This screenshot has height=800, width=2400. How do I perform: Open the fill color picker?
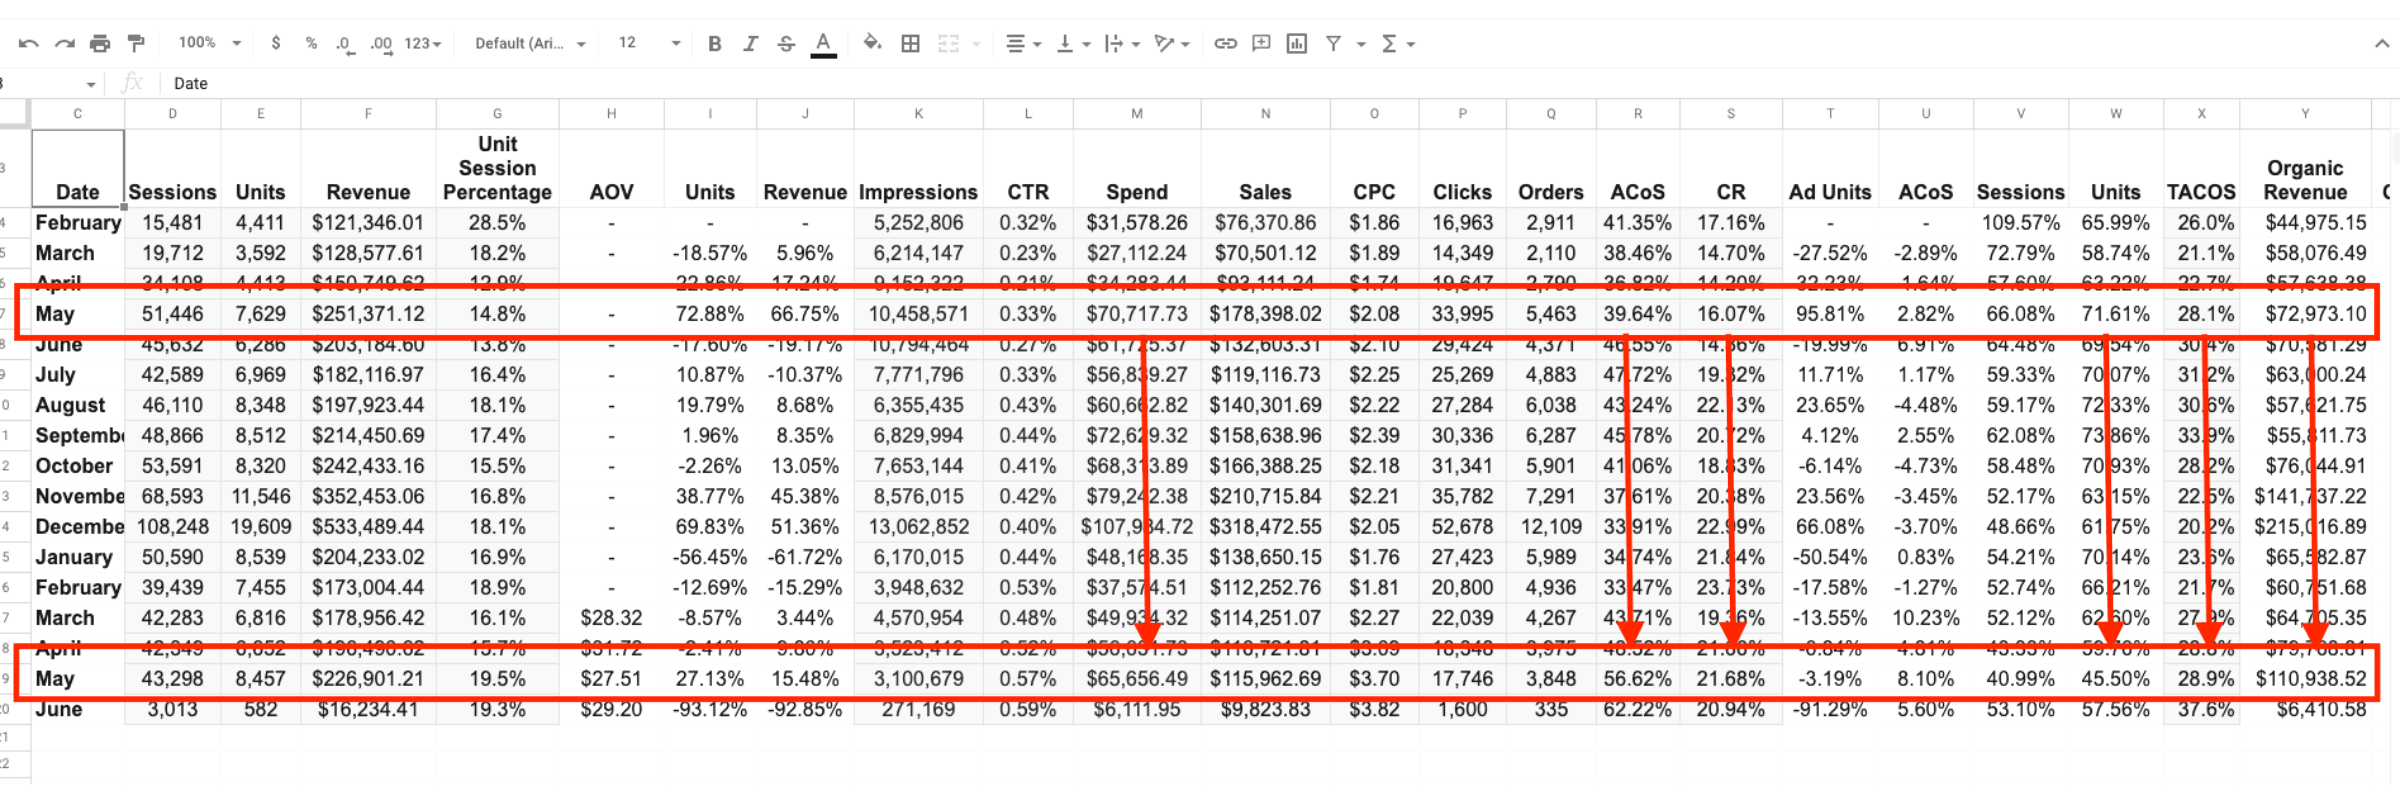(x=872, y=43)
